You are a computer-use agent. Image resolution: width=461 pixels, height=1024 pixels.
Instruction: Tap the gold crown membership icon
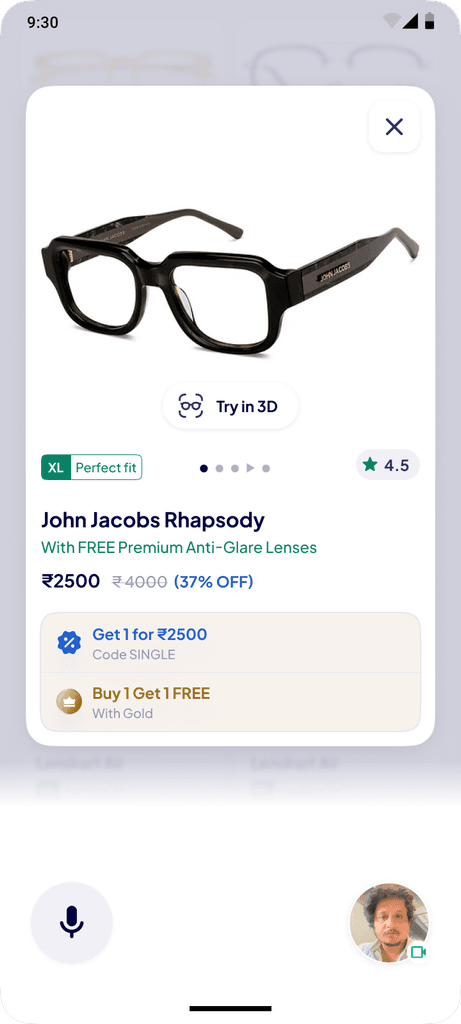69,702
